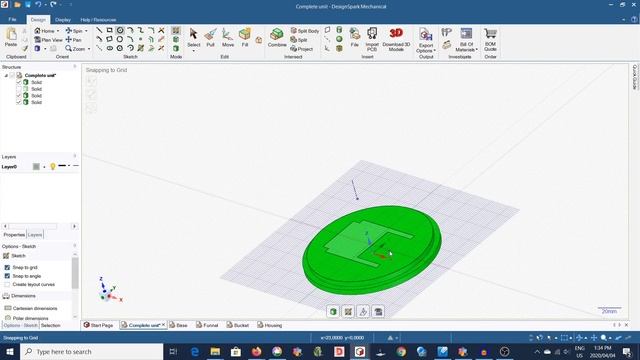Disable Snap to grid checkbox
The image size is (640, 360).
[7, 267]
